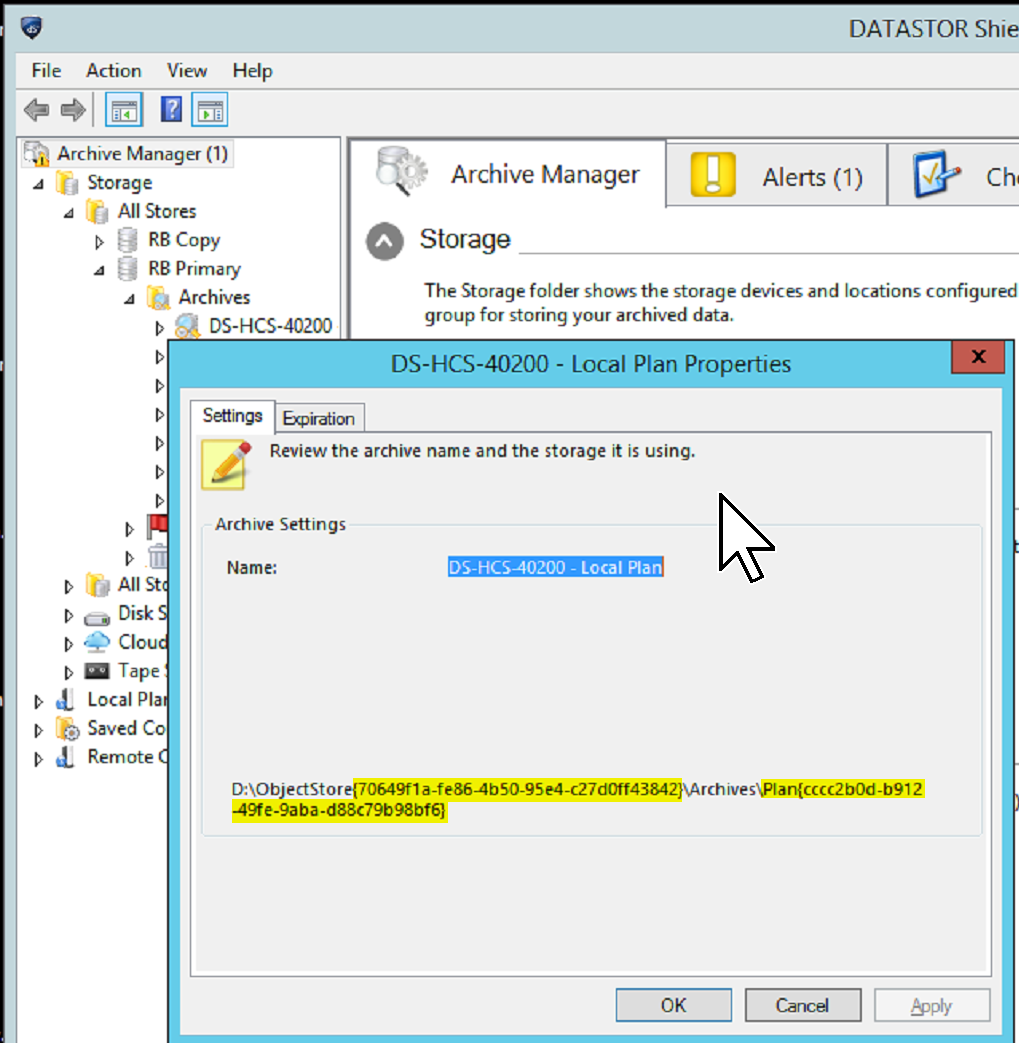This screenshot has height=1043, width=1019.
Task: Select All Stores under Storage
Action: point(157,212)
